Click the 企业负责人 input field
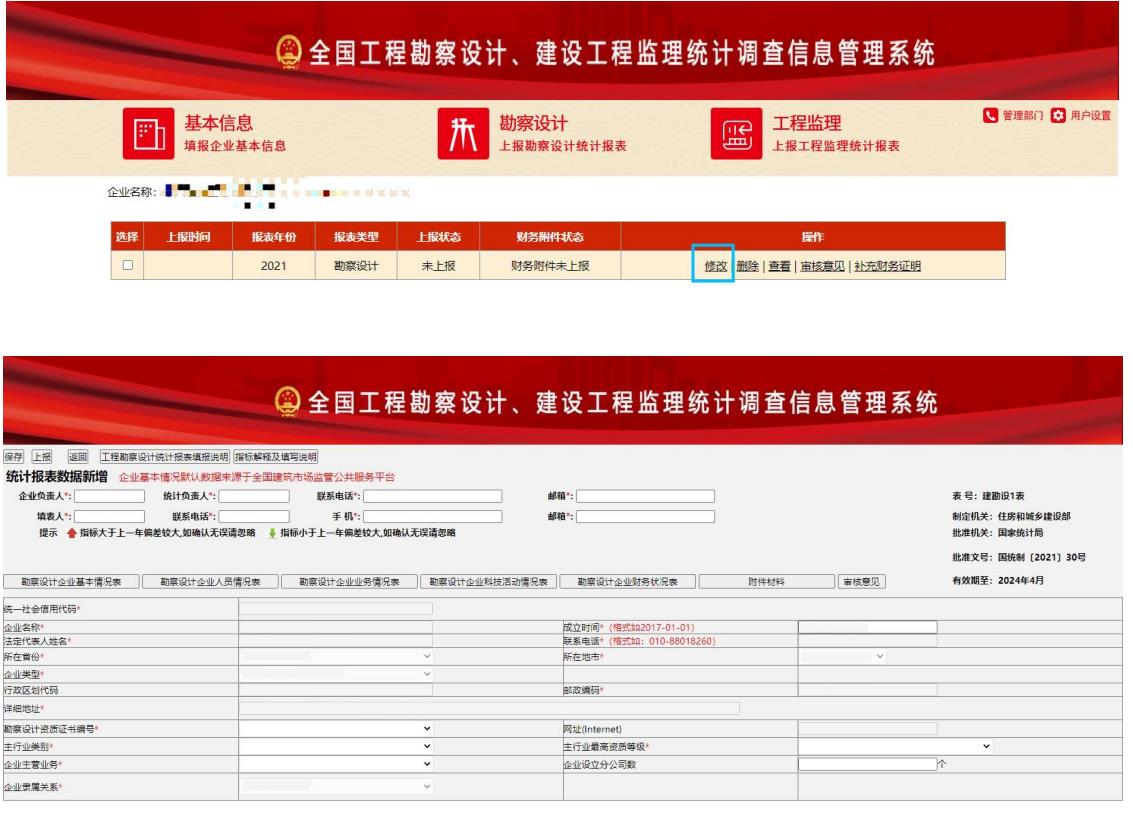1133x813 pixels. click(111, 494)
